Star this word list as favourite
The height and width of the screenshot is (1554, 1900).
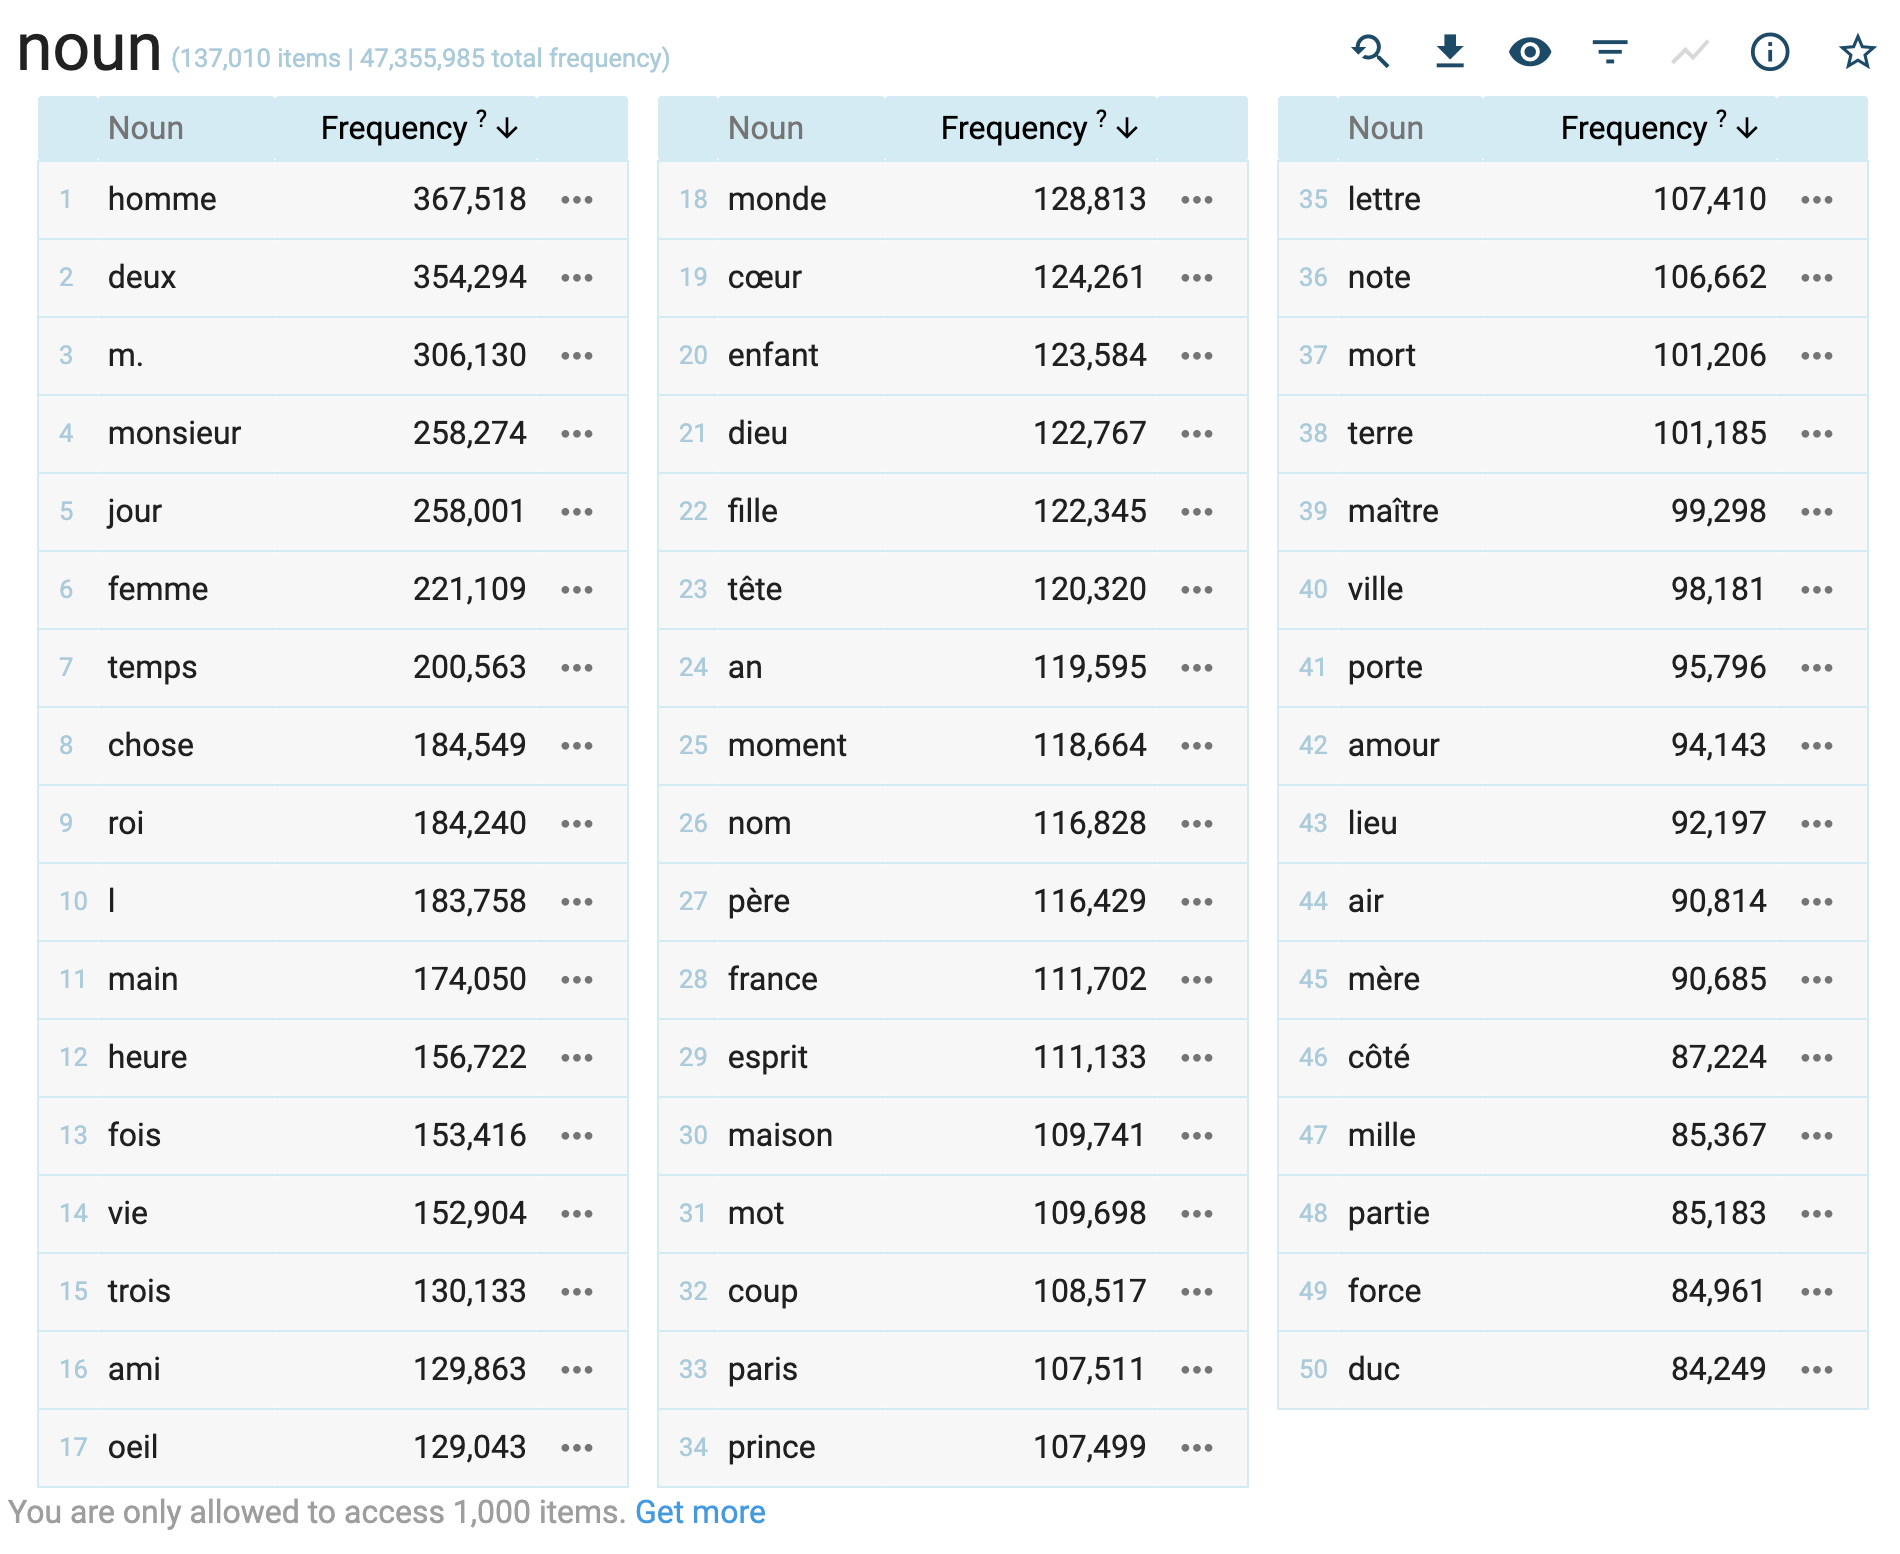[x=1857, y=51]
